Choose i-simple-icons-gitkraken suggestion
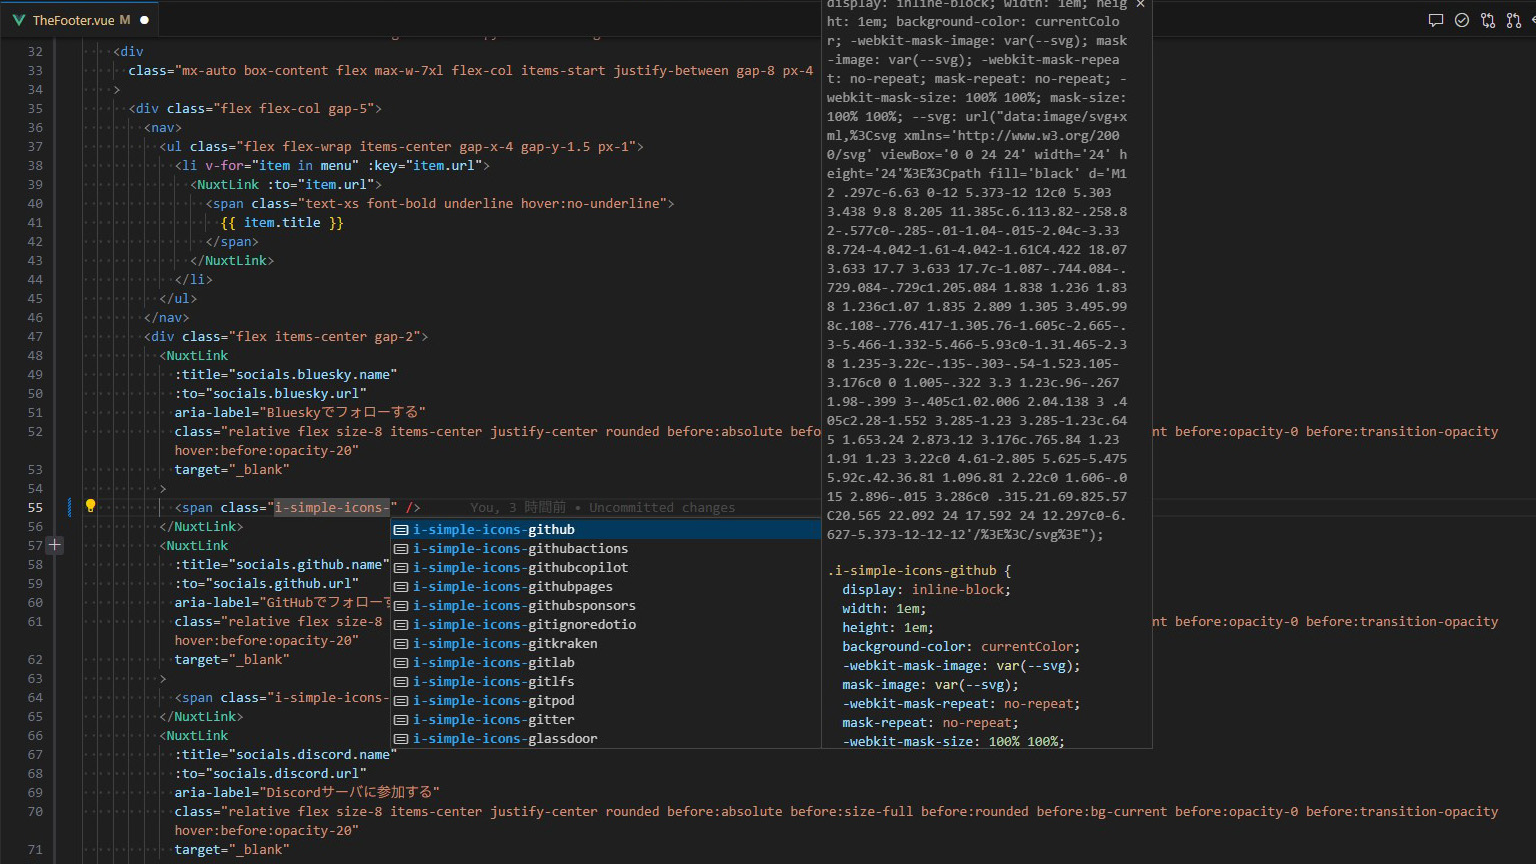Viewport: 1536px width, 864px height. pos(605,644)
